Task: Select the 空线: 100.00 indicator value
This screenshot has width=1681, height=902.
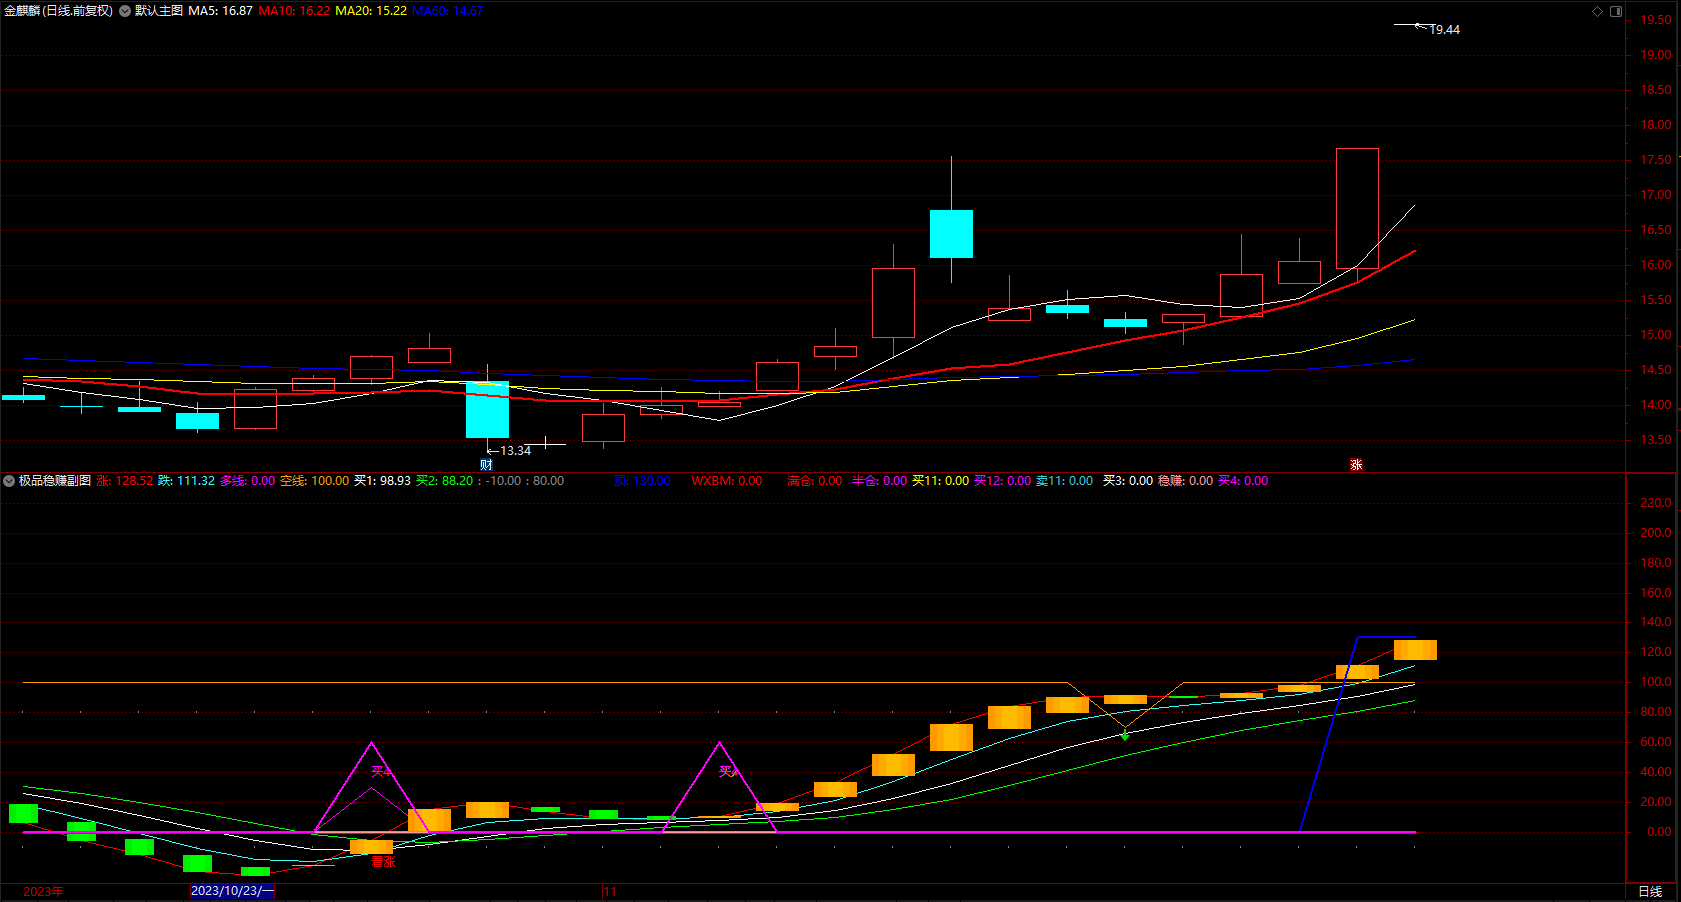Action: coord(315,481)
